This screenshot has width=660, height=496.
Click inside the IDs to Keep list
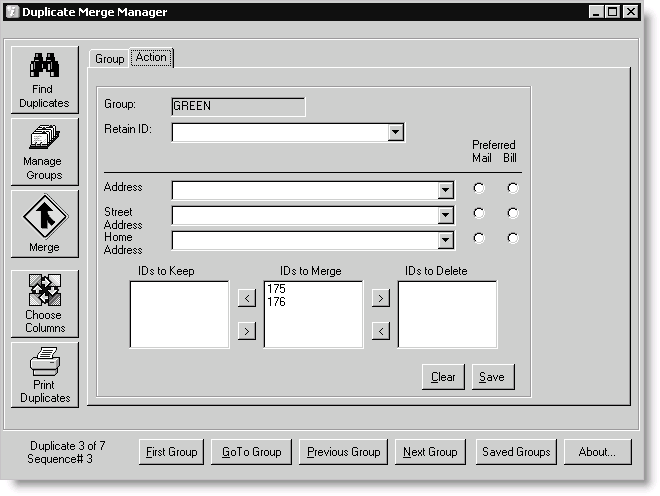[x=179, y=315]
